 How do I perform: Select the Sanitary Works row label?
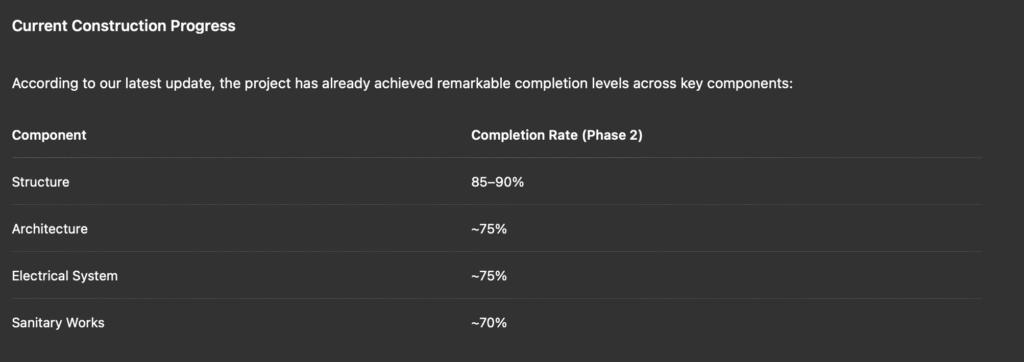pos(58,323)
